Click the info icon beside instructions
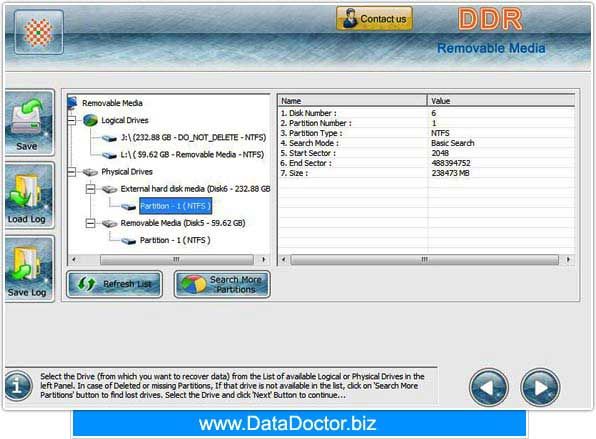The image size is (596, 439). (x=18, y=386)
